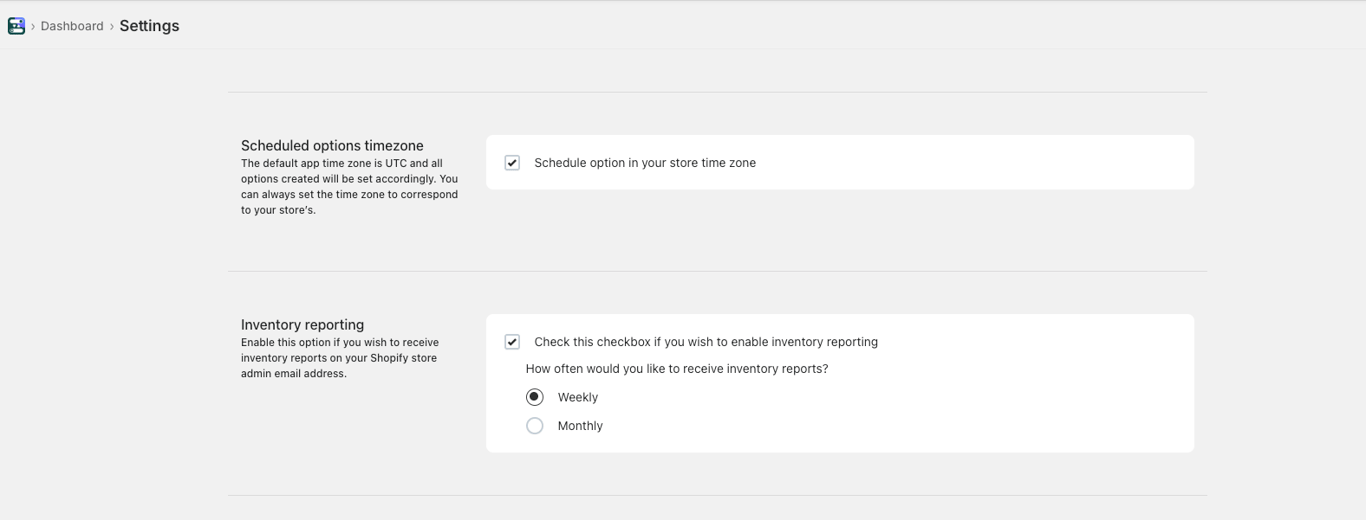The image size is (1366, 520).
Task: Click the chevron before Dashboard breadcrumb
Action: click(33, 26)
